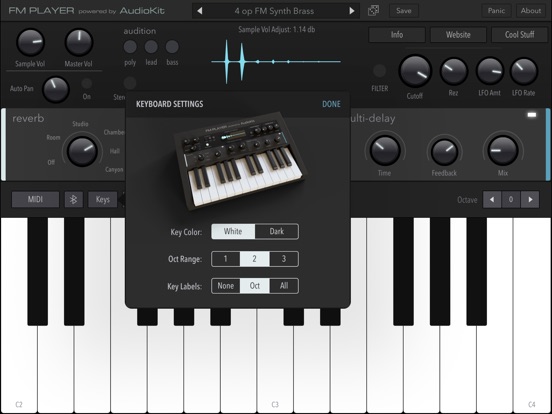The image size is (552, 414).
Task: Adjust the Cutoff knob
Action: point(415,71)
